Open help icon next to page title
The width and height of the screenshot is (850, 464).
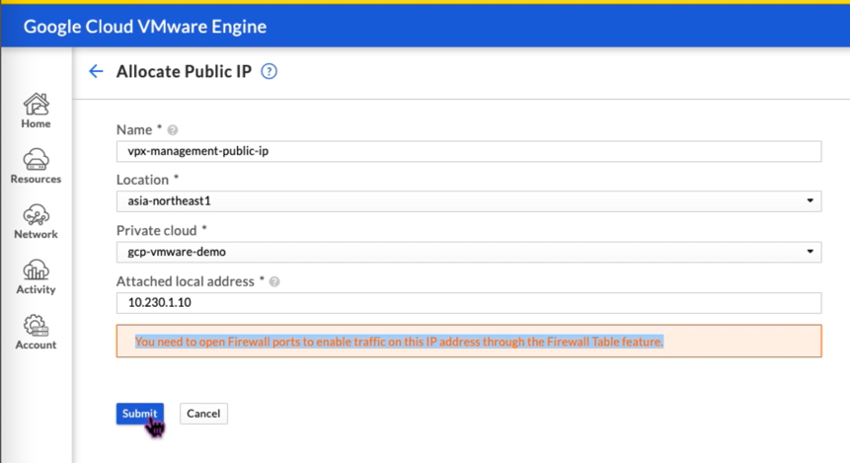[269, 71]
